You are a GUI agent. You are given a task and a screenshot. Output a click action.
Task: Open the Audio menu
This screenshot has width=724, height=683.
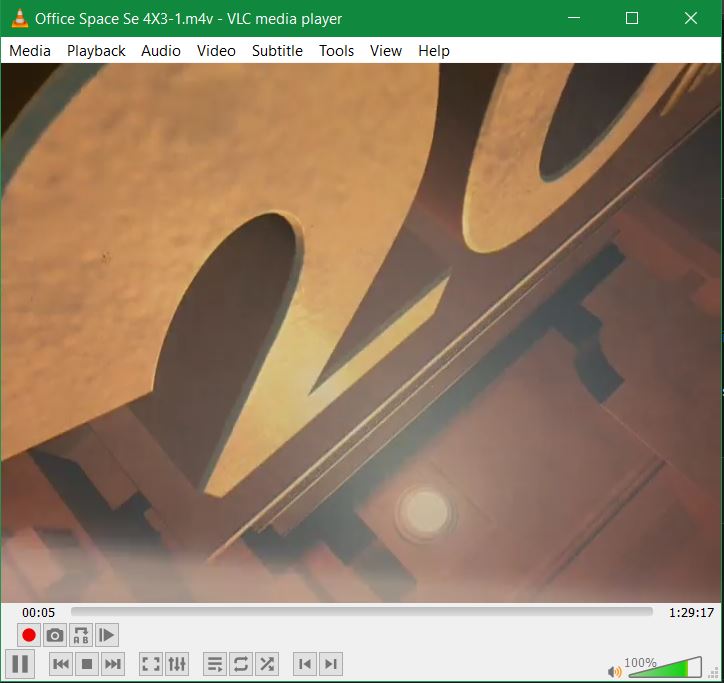[x=161, y=50]
